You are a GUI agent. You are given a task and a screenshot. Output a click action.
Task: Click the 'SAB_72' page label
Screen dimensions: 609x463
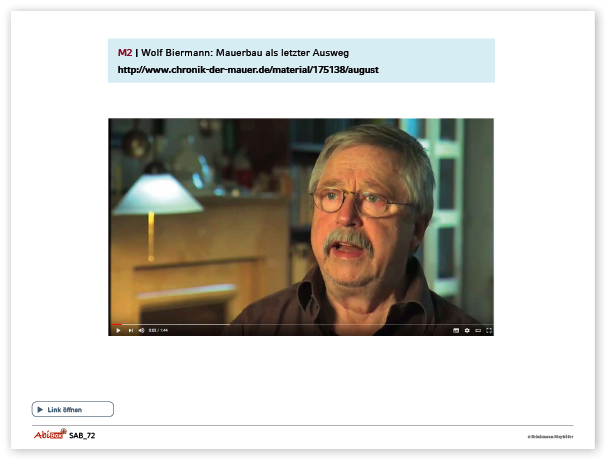tap(82, 436)
